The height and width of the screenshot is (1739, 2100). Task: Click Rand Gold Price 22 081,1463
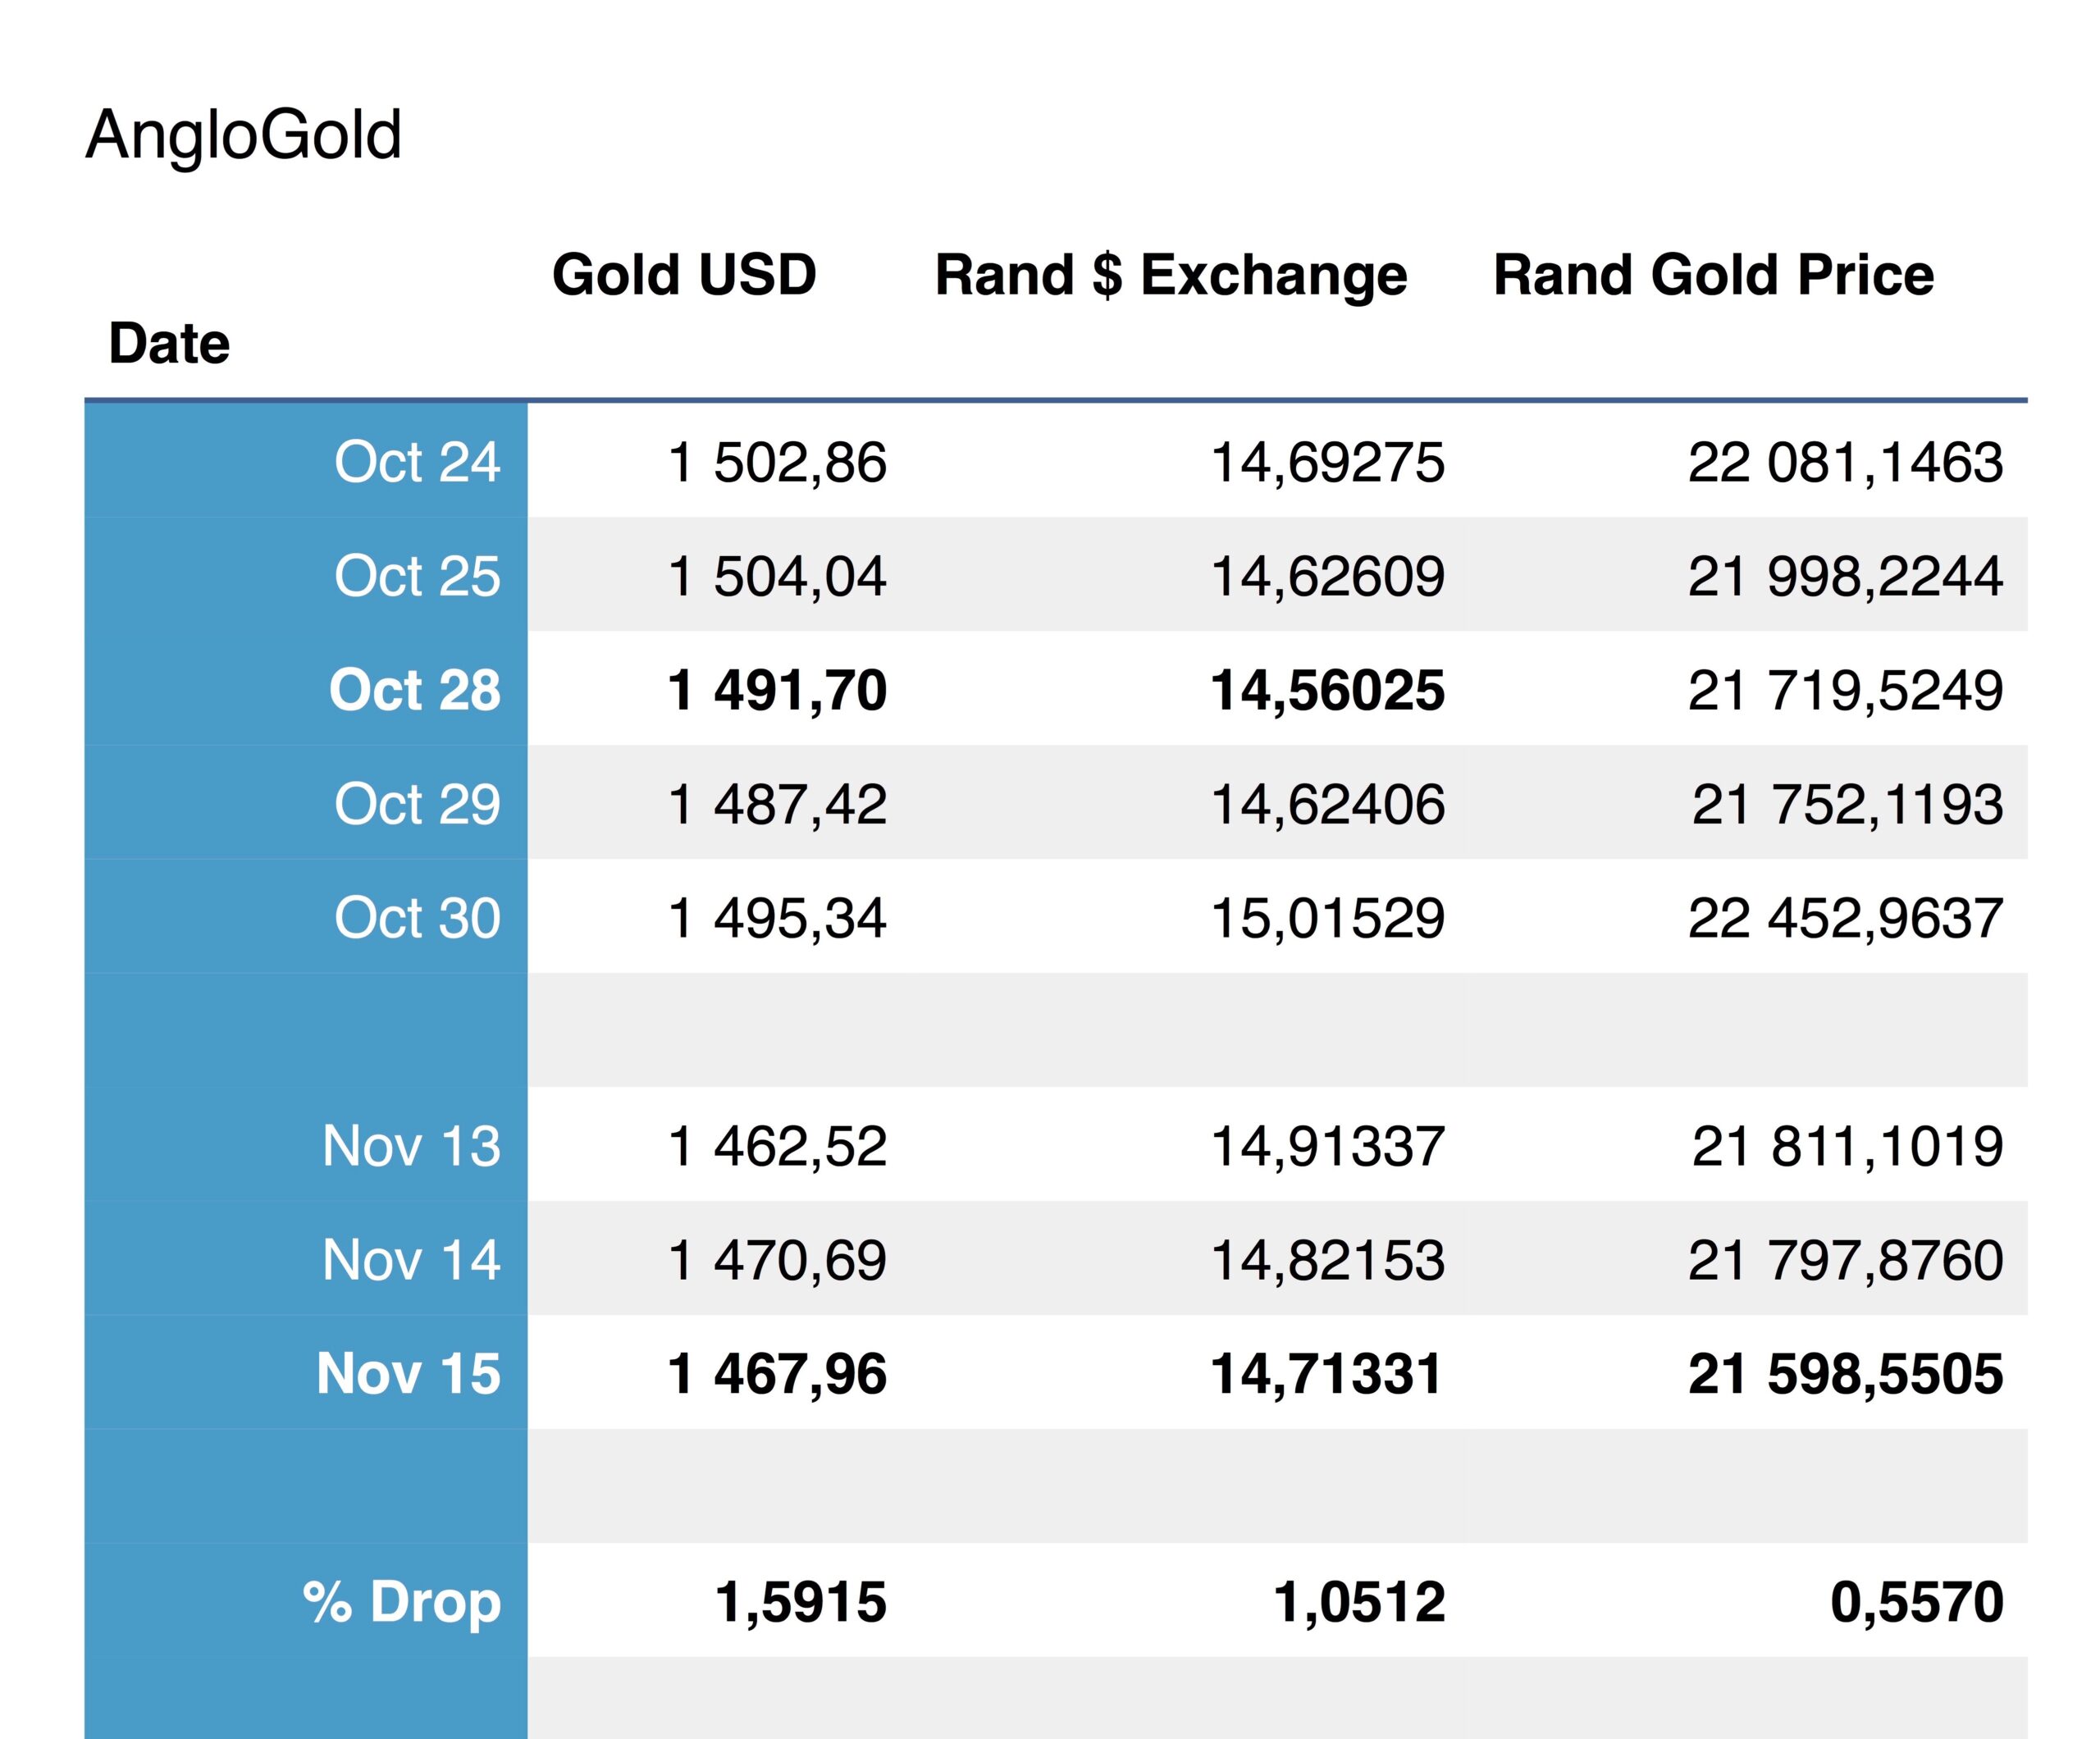pyautogui.click(x=1845, y=462)
